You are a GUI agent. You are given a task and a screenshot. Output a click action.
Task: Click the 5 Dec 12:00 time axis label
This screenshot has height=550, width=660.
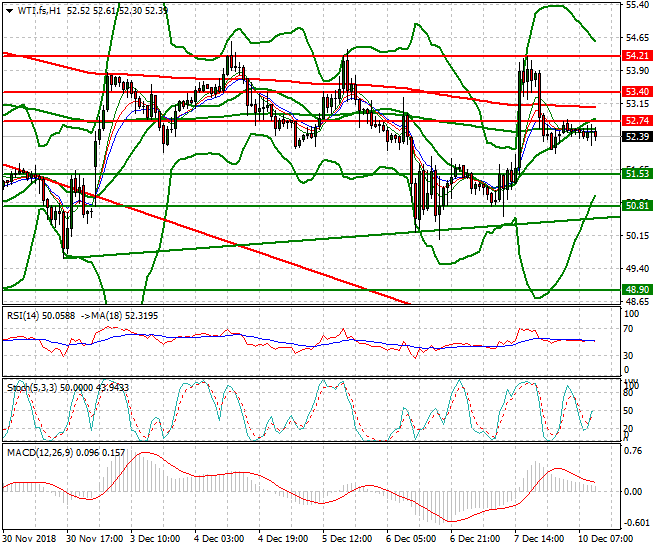coord(347,539)
